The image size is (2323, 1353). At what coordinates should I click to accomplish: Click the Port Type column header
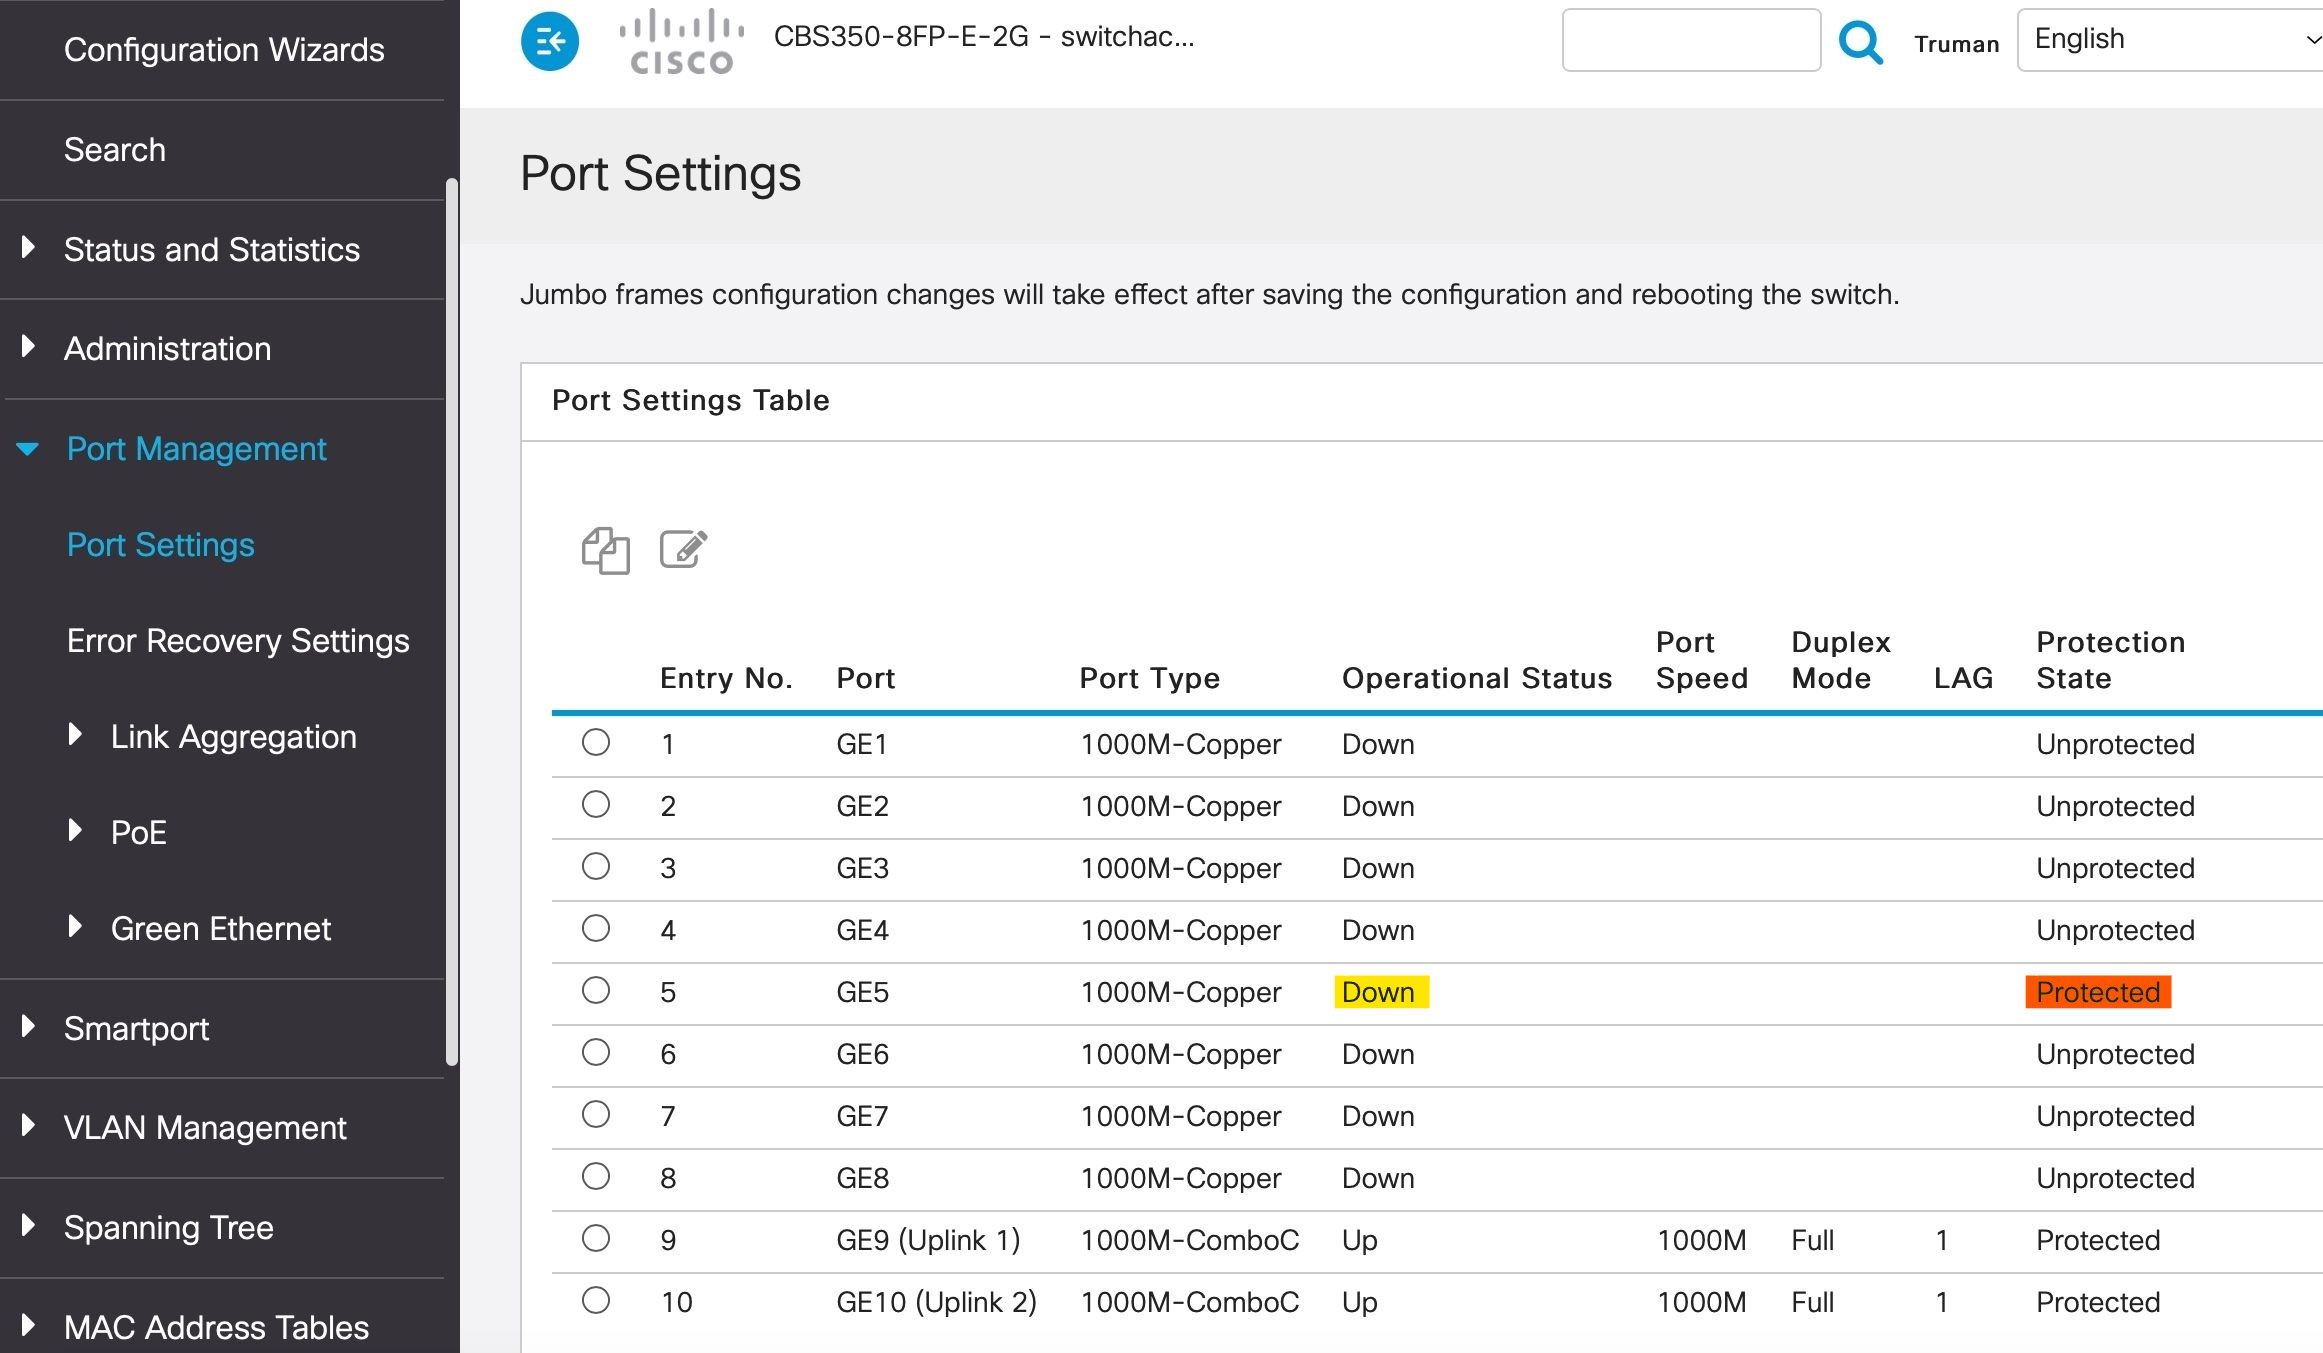(1150, 678)
